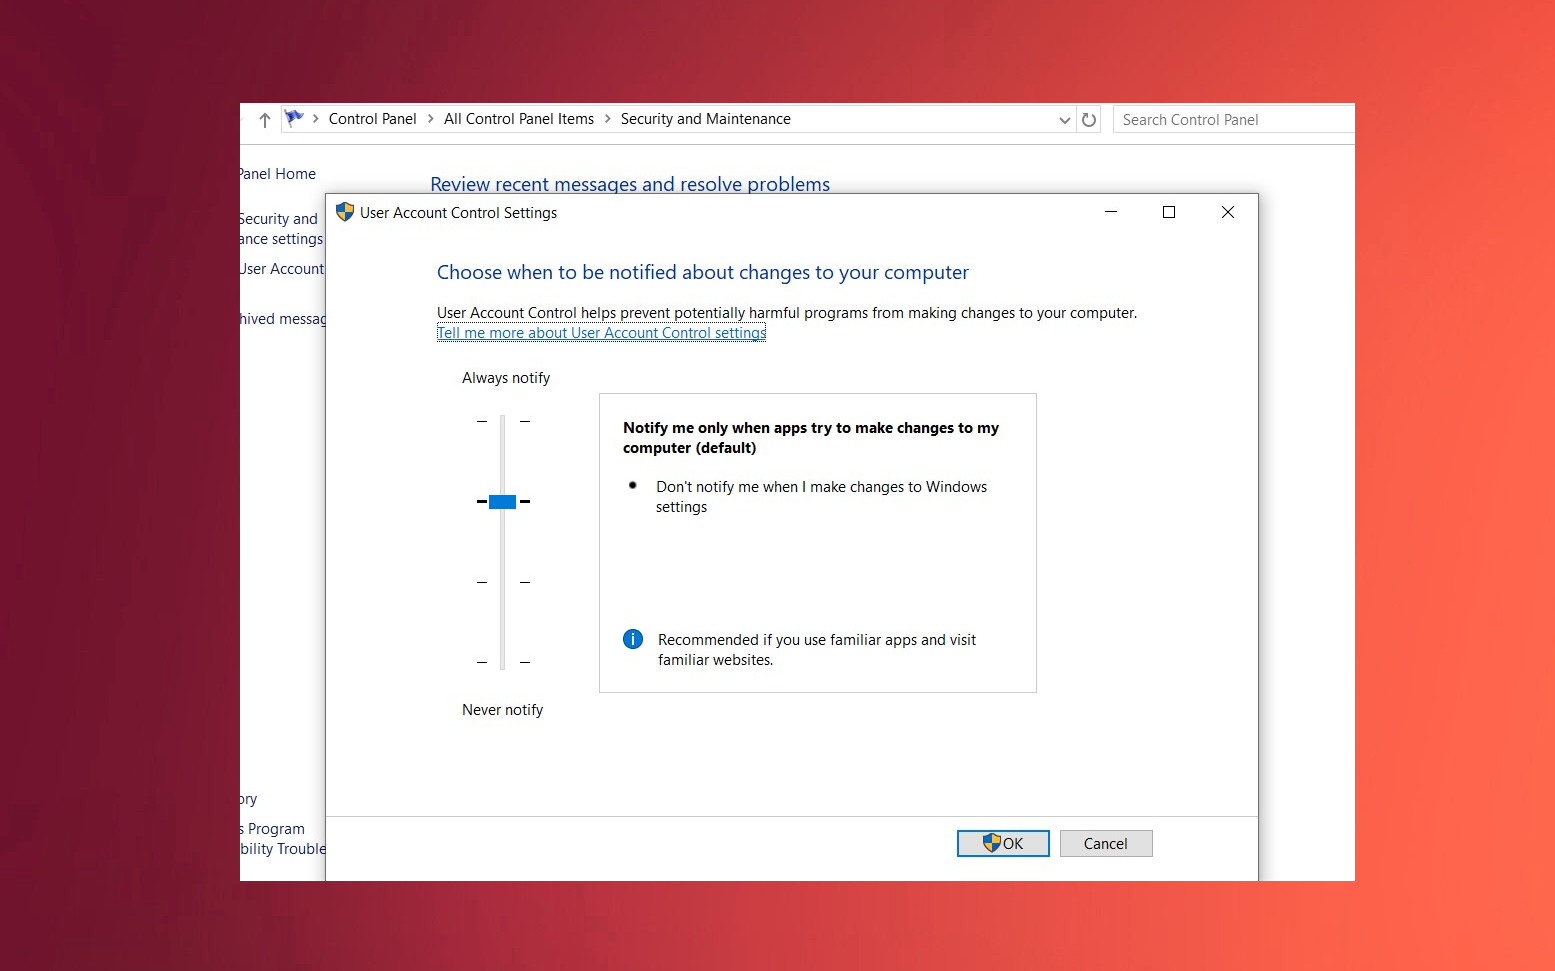Viewport: 1555px width, 971px height.
Task: Click the Up arrow in Control Panel address bar
Action: (265, 120)
